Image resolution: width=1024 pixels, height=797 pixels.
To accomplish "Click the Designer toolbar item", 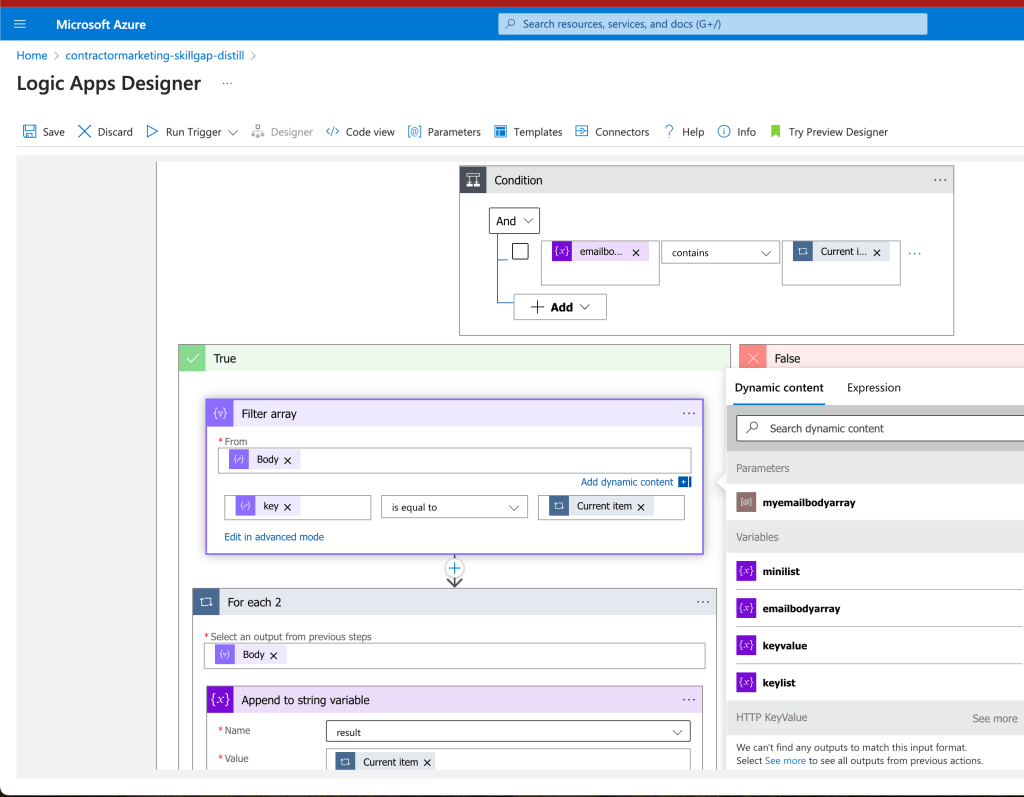I will pyautogui.click(x=282, y=132).
